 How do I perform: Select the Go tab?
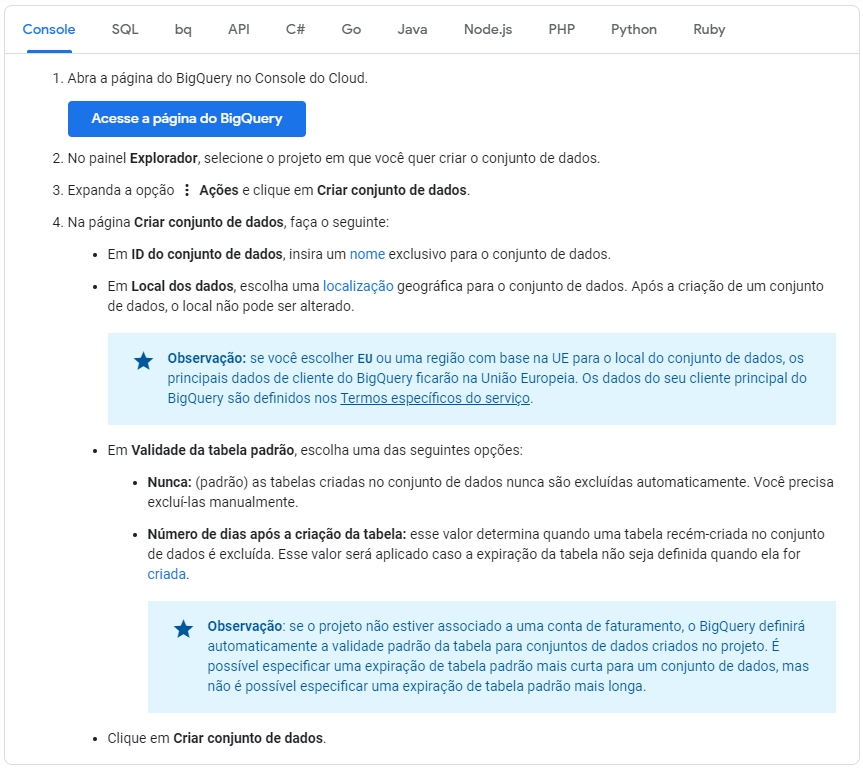tap(351, 30)
